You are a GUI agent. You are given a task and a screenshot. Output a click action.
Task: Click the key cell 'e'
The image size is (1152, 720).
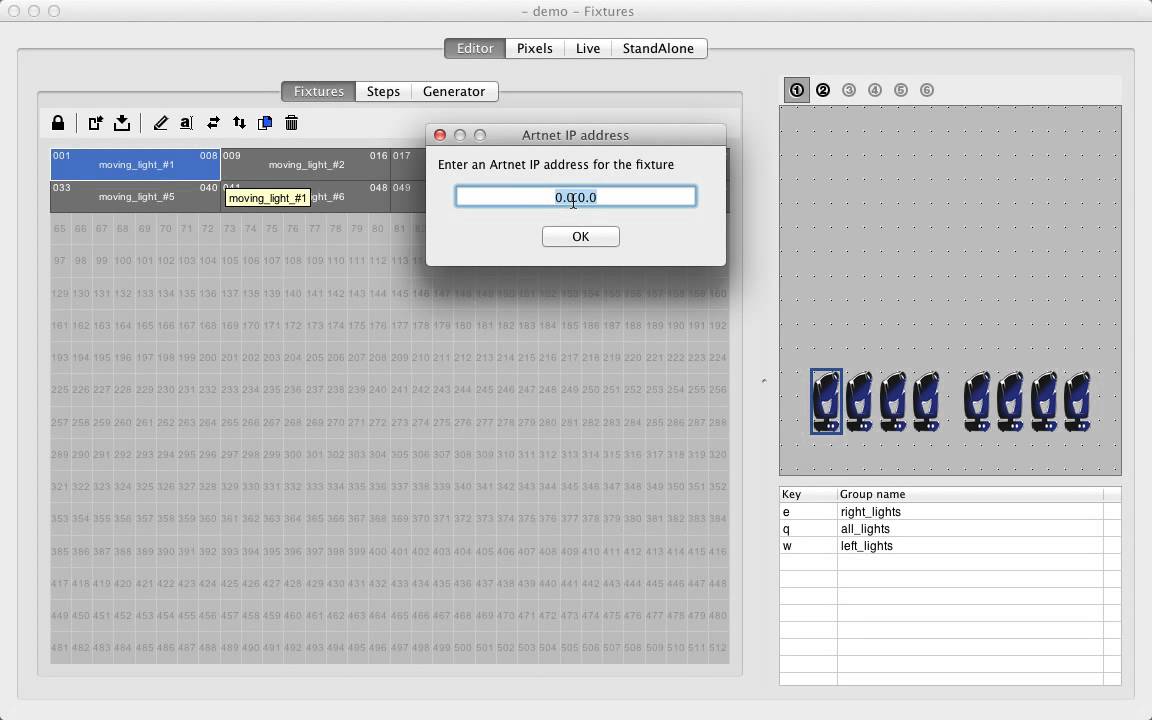808,511
